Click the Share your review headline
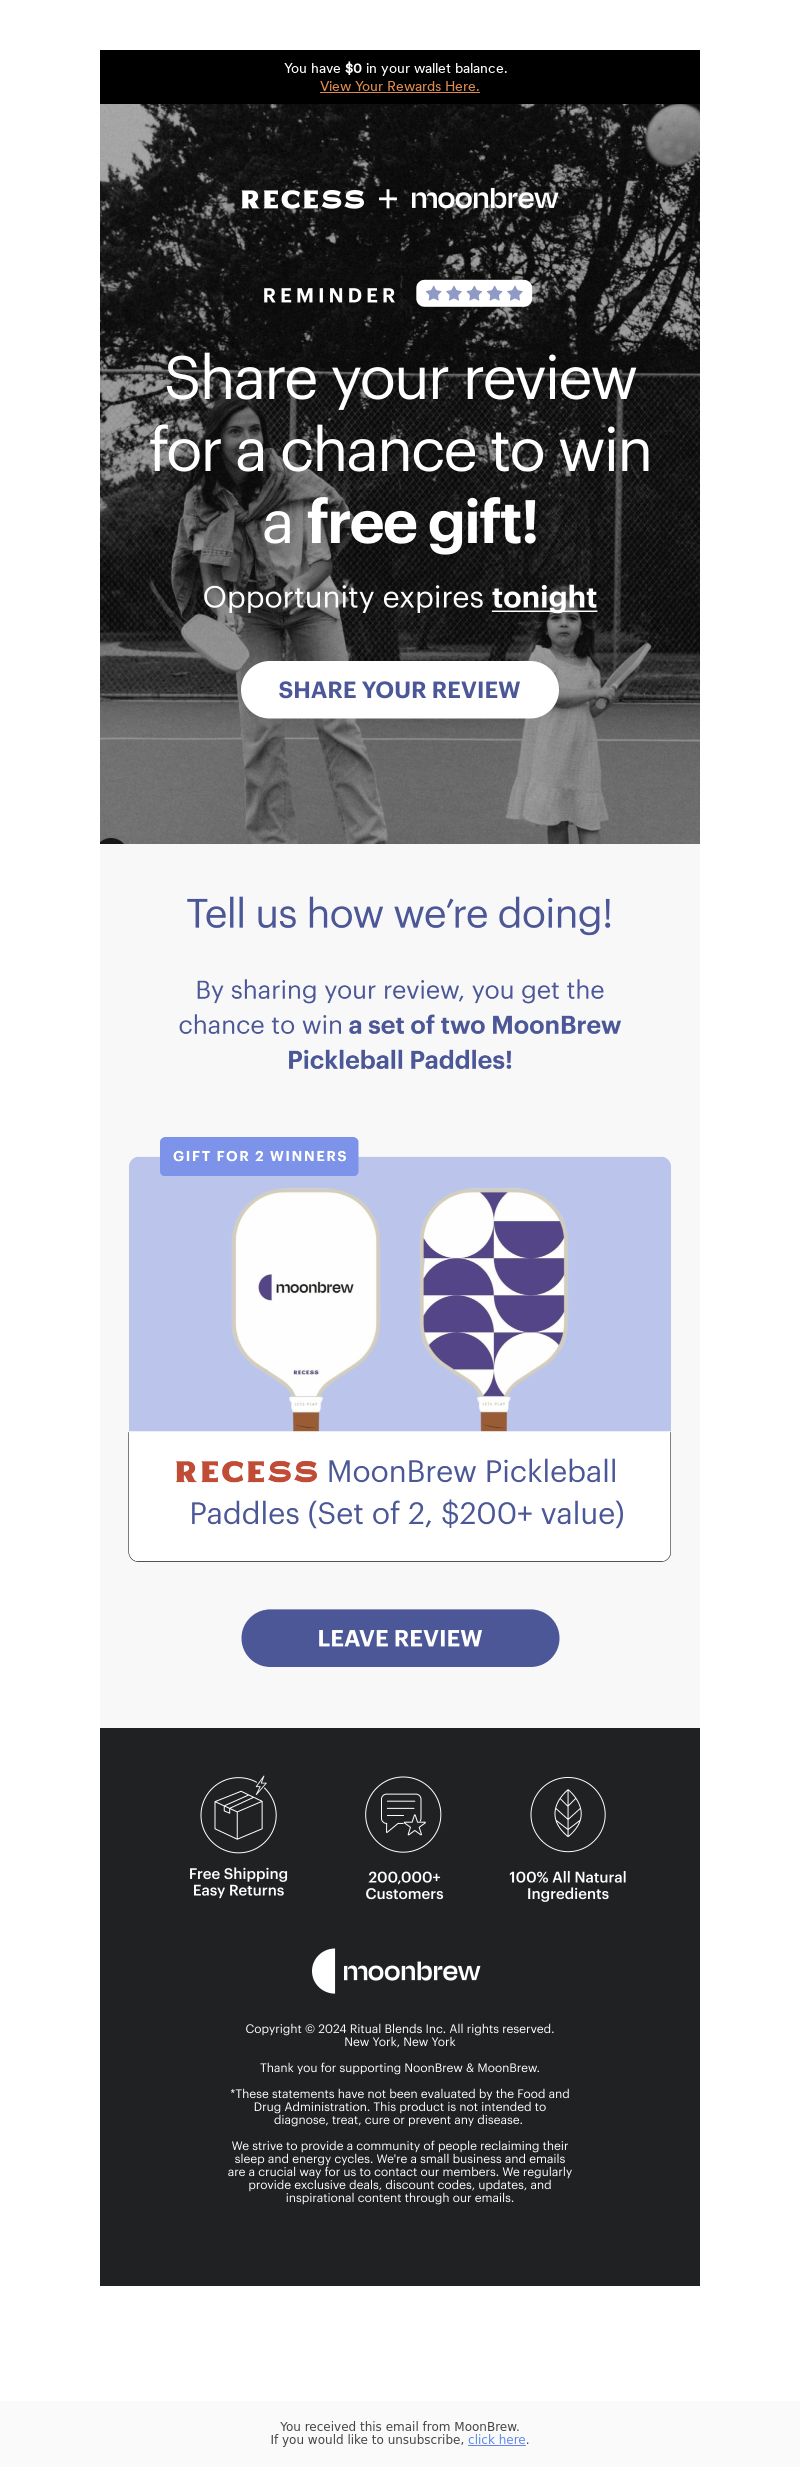 pos(400,450)
